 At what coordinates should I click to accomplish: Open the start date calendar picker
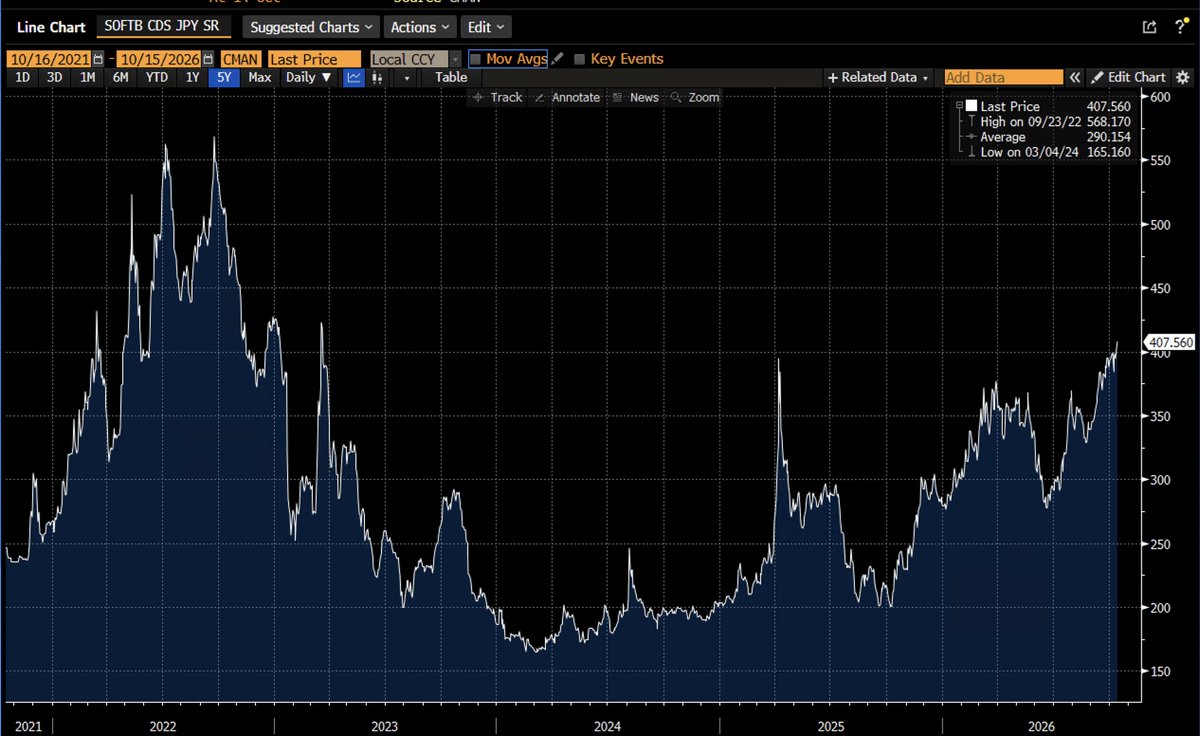click(x=98, y=59)
